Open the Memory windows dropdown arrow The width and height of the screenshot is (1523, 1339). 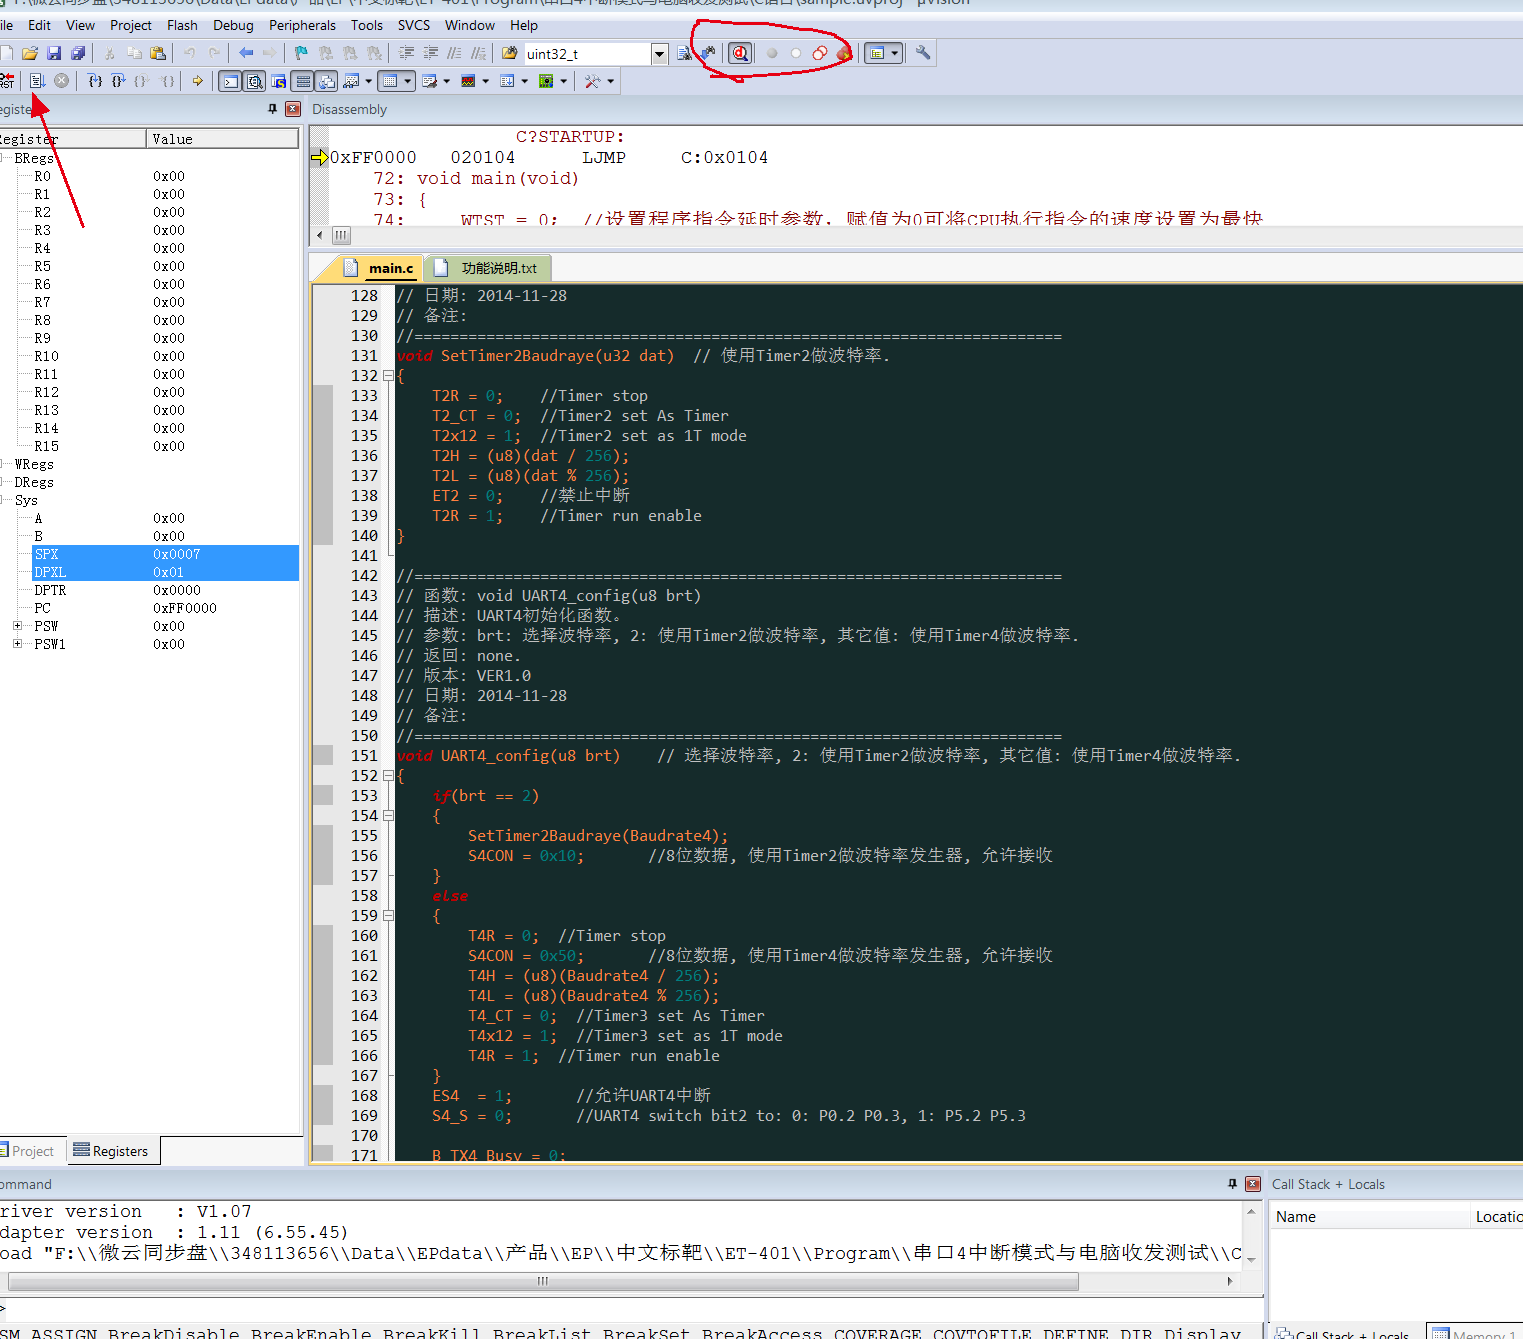click(407, 81)
